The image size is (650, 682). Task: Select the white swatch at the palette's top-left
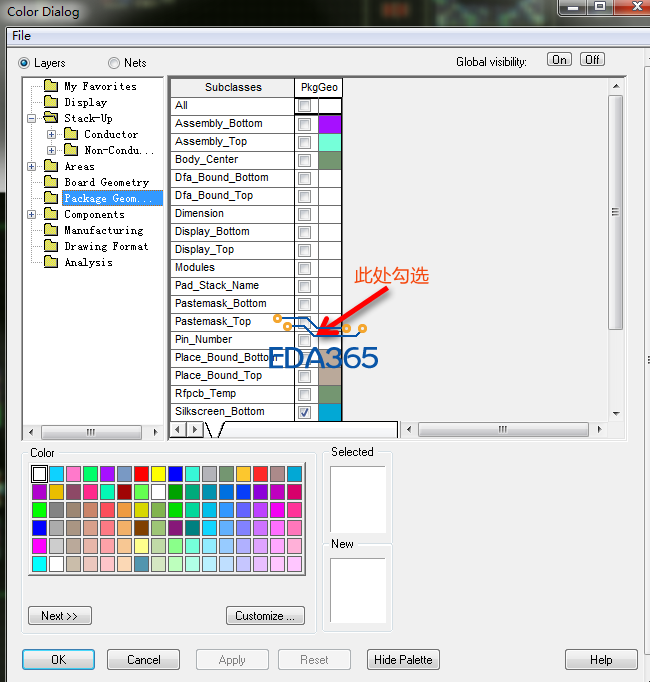click(39, 474)
